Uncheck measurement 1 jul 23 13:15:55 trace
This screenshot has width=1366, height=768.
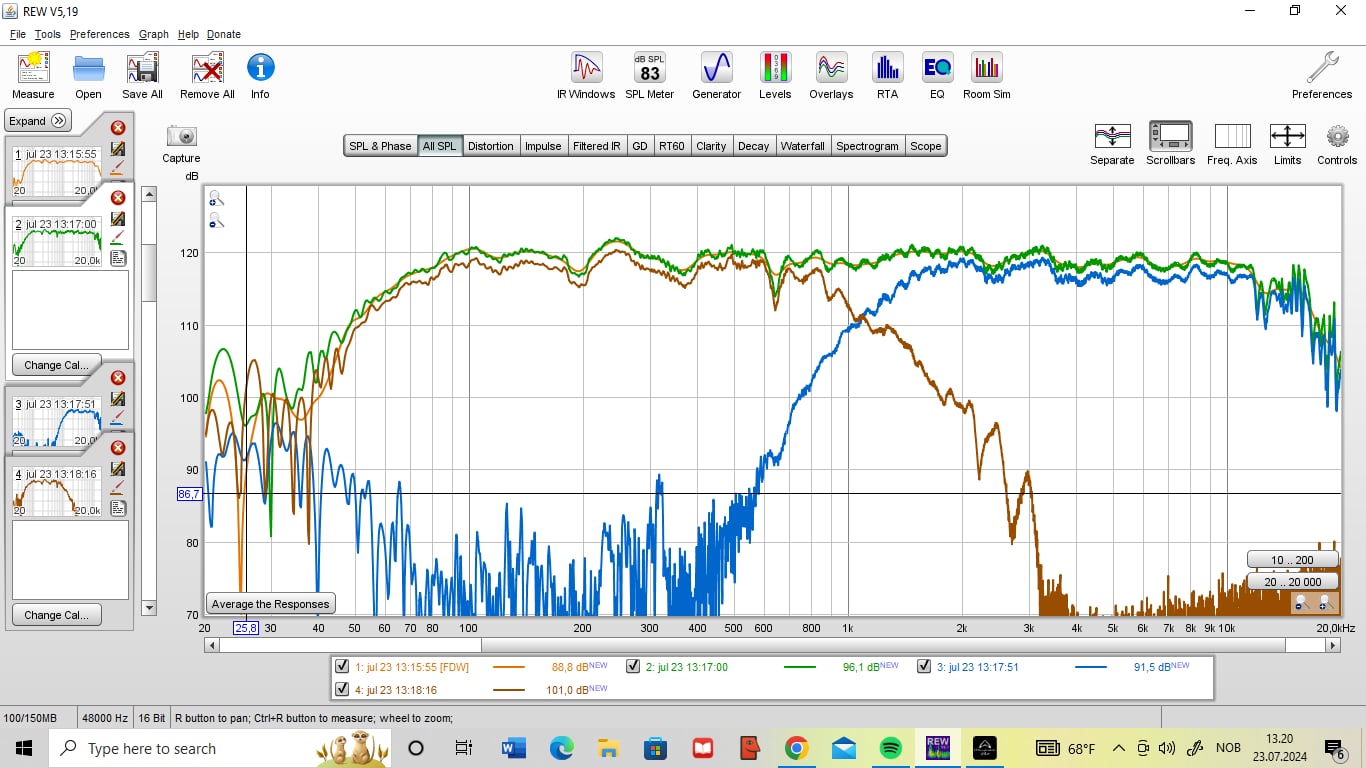pos(342,667)
